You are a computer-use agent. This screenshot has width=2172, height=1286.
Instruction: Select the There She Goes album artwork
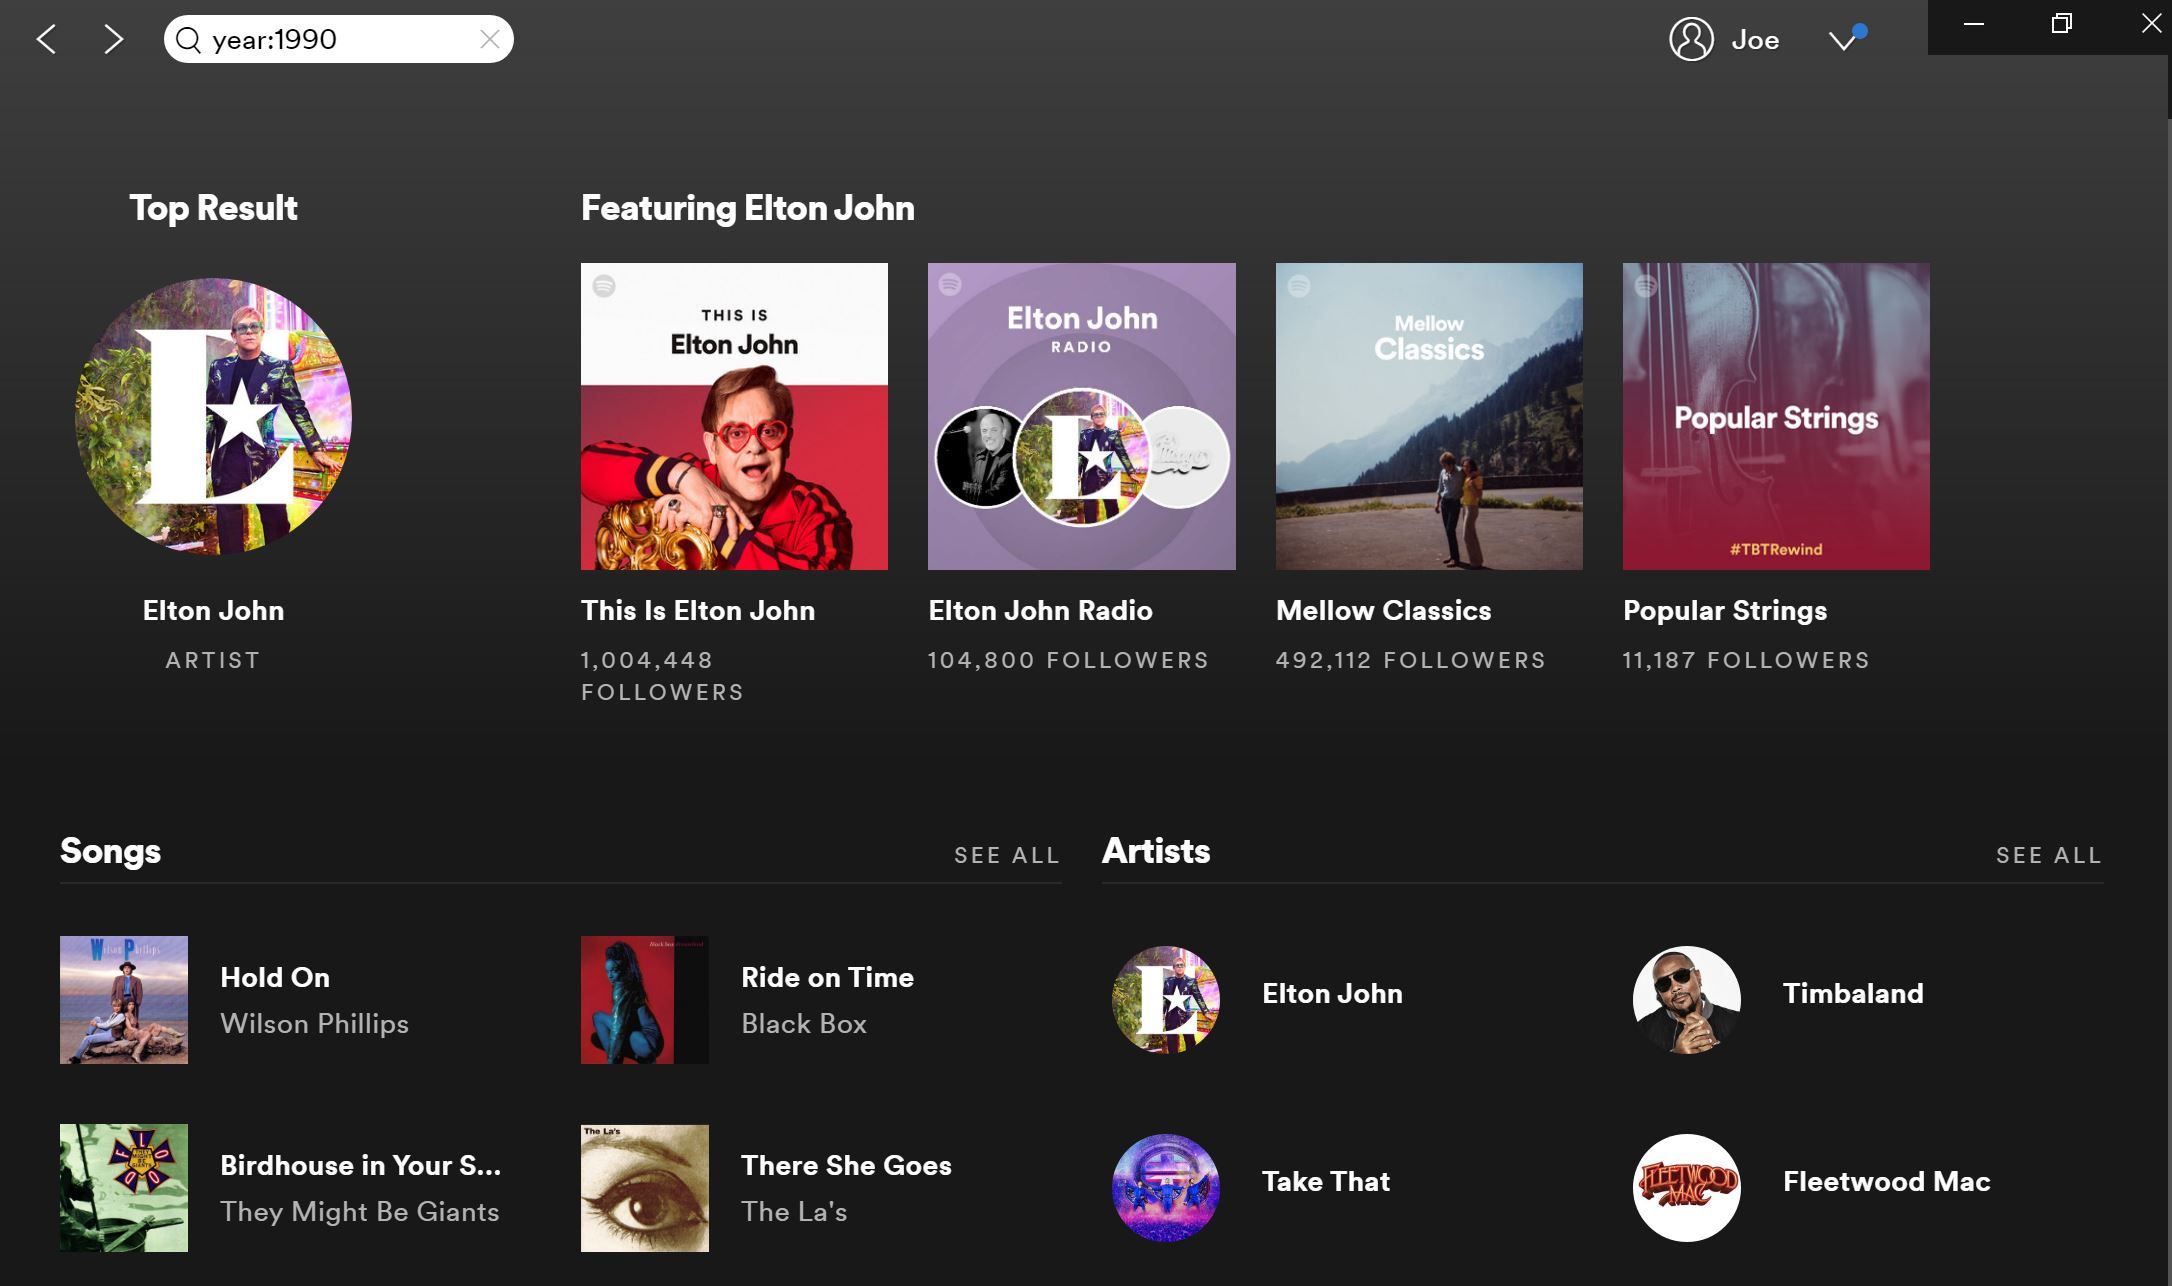645,1188
